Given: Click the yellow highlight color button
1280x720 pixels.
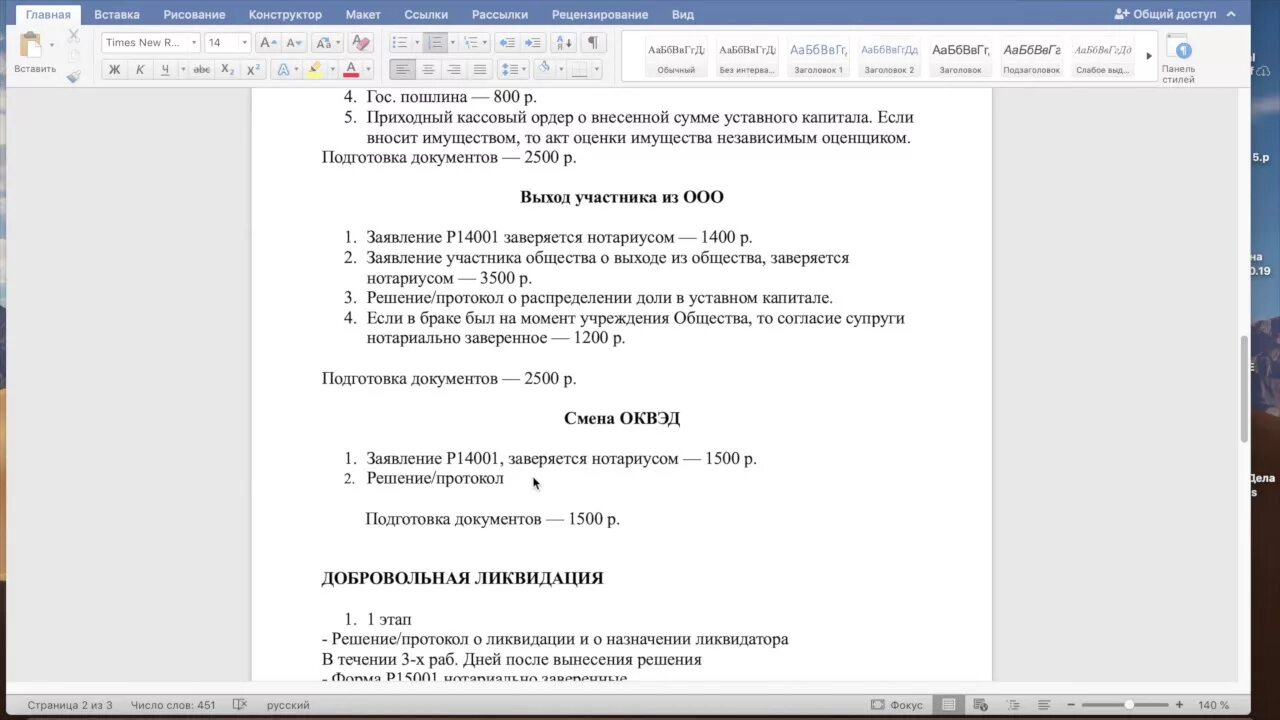Looking at the screenshot, I should tap(315, 69).
